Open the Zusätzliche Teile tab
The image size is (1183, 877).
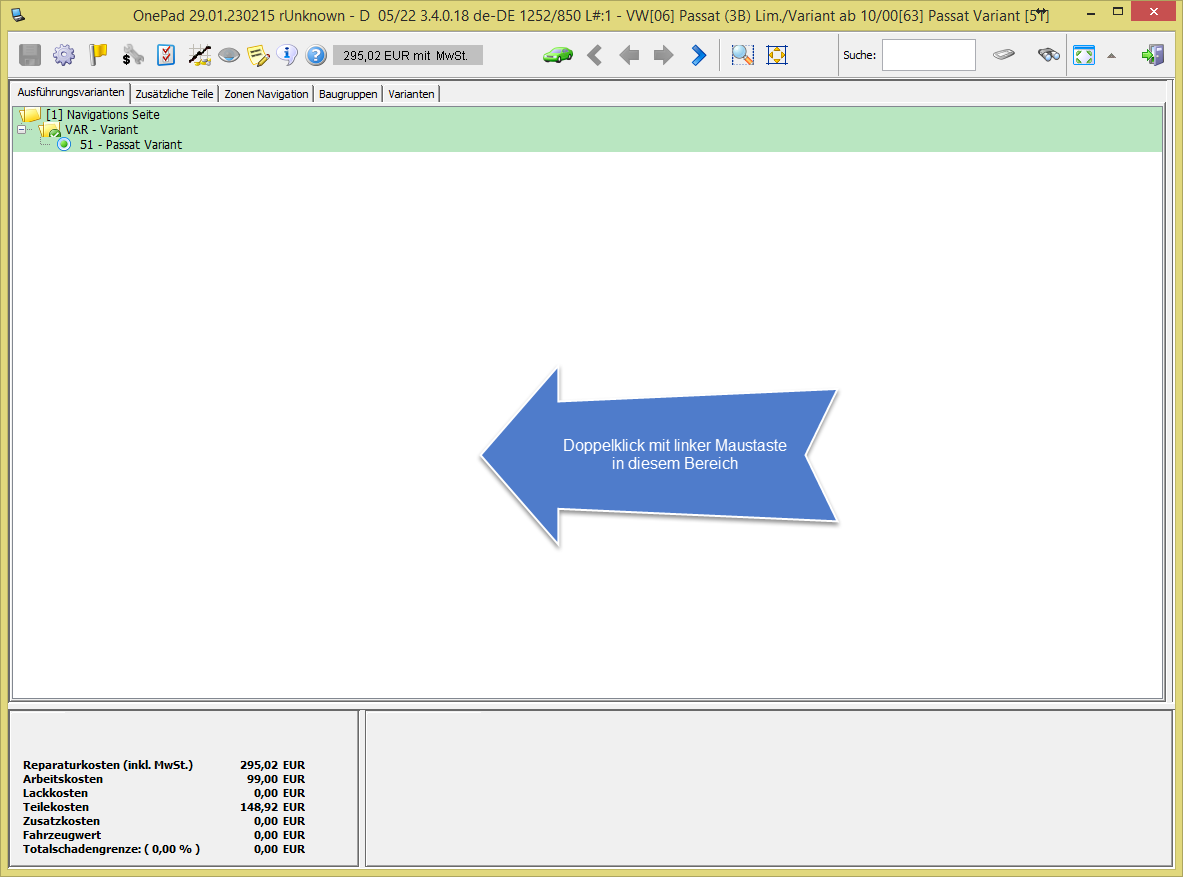pos(174,94)
